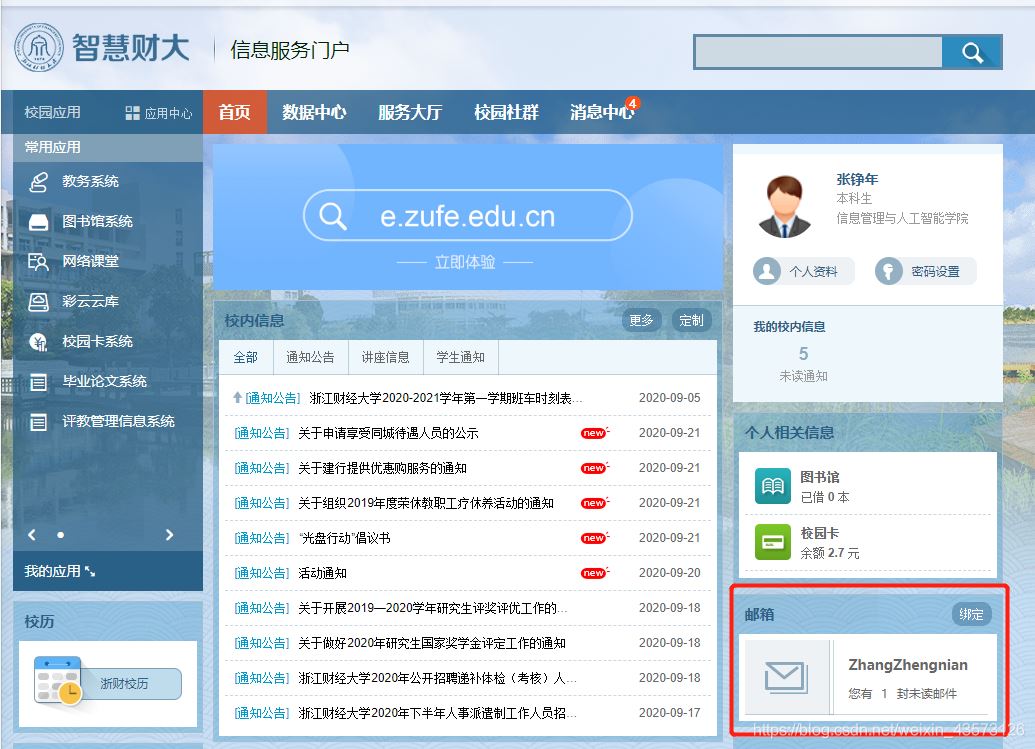This screenshot has height=749, width=1035.
Task: Open 个人资料 profile settings
Action: click(803, 270)
